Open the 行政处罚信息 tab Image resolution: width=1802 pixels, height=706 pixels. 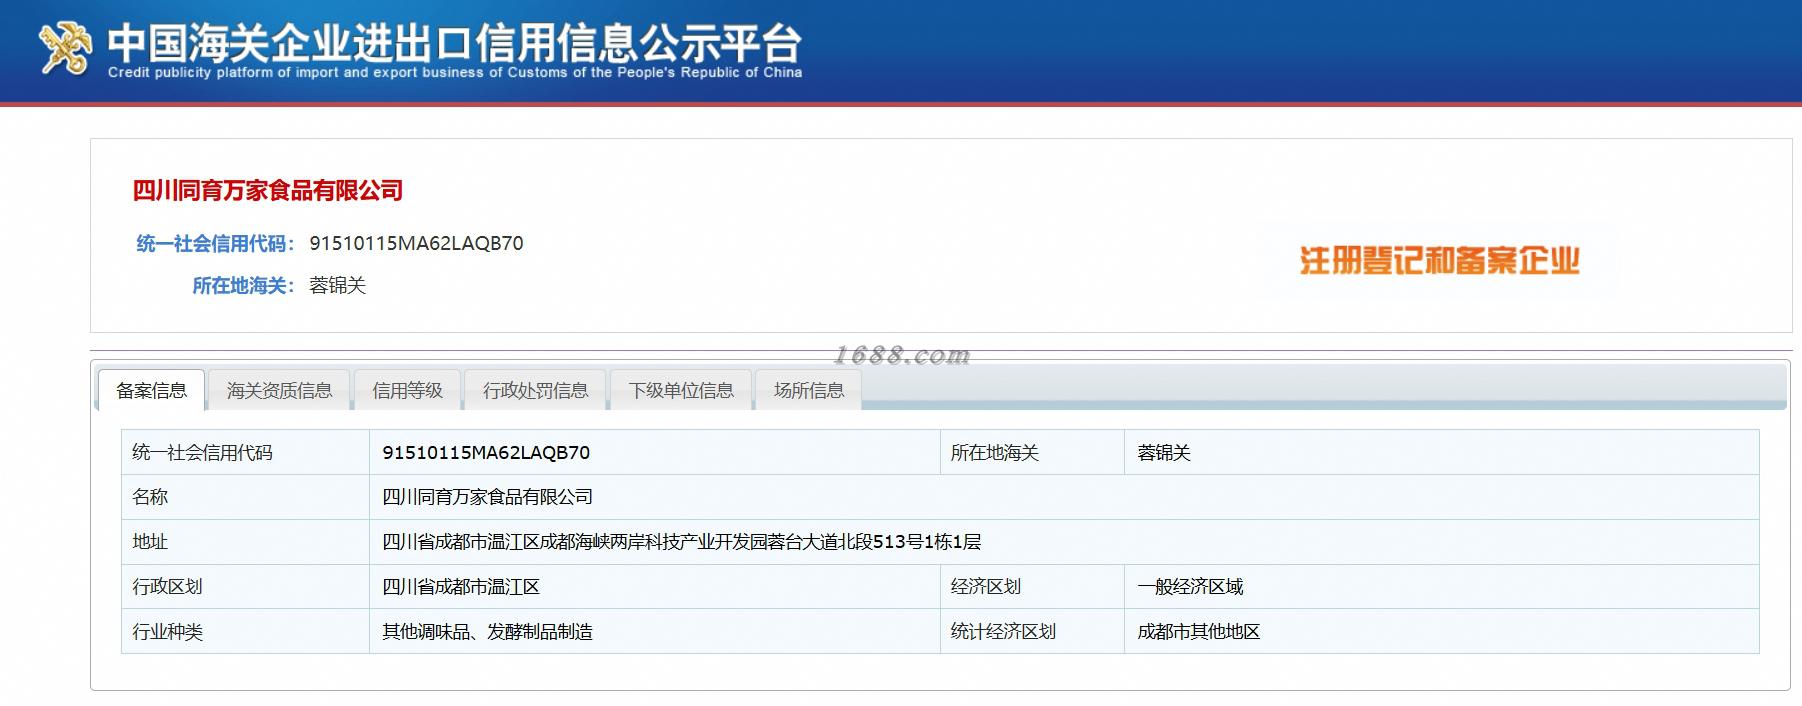[x=535, y=390]
